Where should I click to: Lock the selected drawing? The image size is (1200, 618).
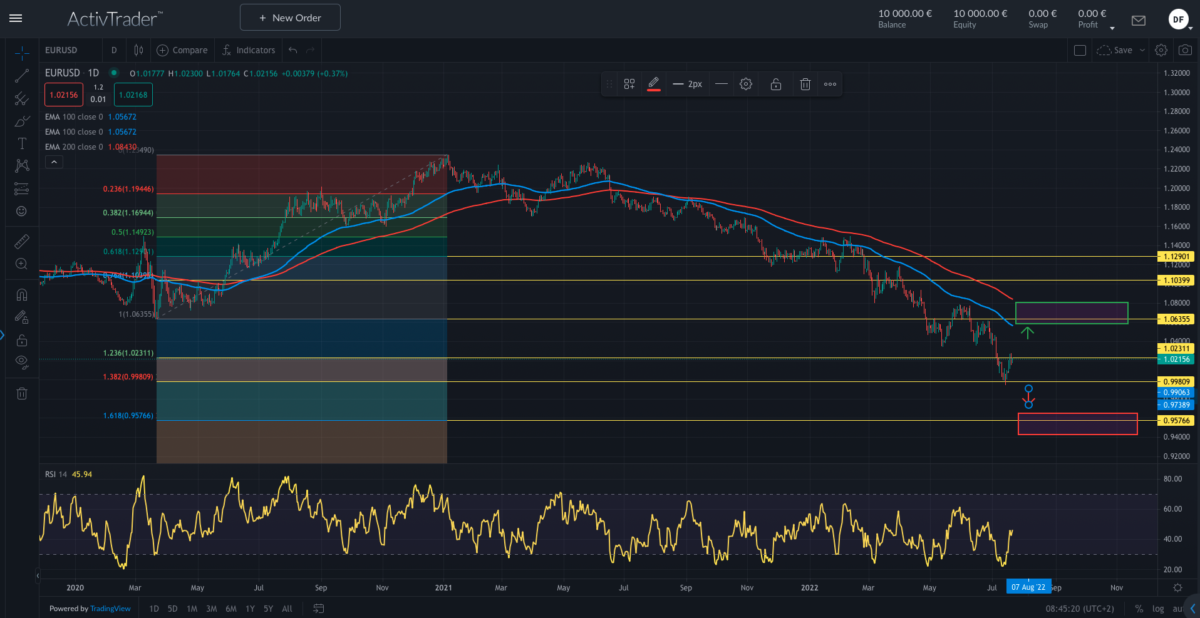coord(776,84)
